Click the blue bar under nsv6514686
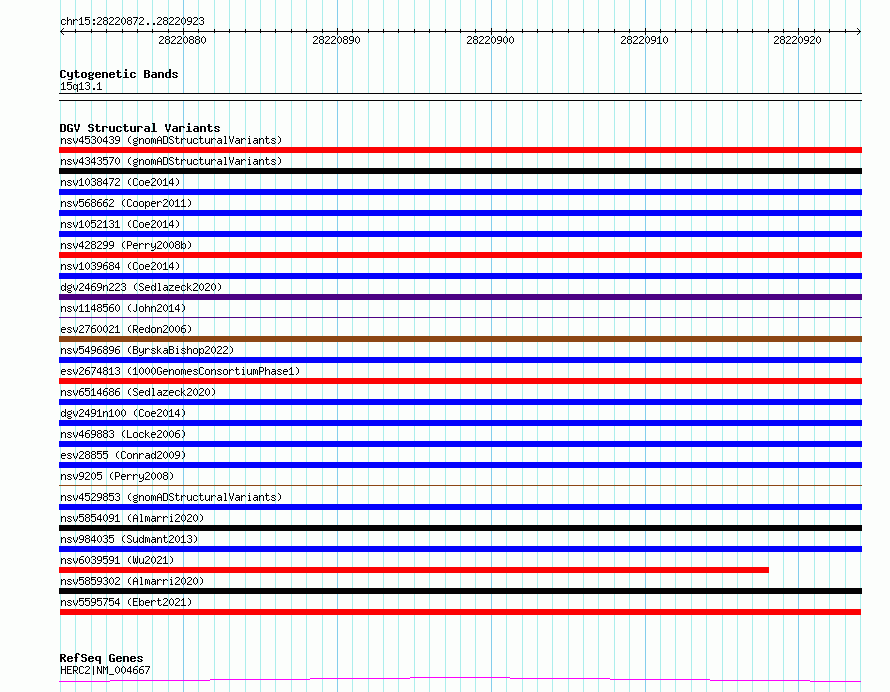Viewport: 890px width, 692px height. [460, 402]
